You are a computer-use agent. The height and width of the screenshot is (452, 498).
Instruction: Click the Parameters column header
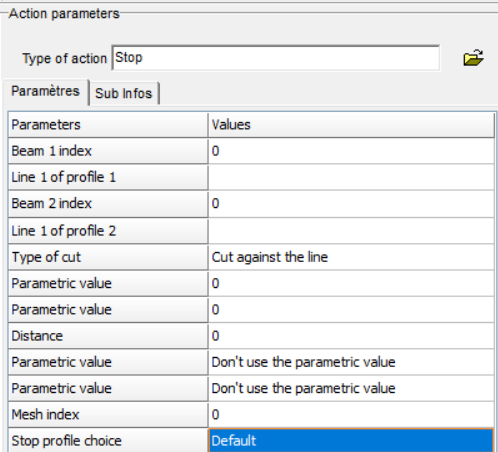click(x=108, y=125)
